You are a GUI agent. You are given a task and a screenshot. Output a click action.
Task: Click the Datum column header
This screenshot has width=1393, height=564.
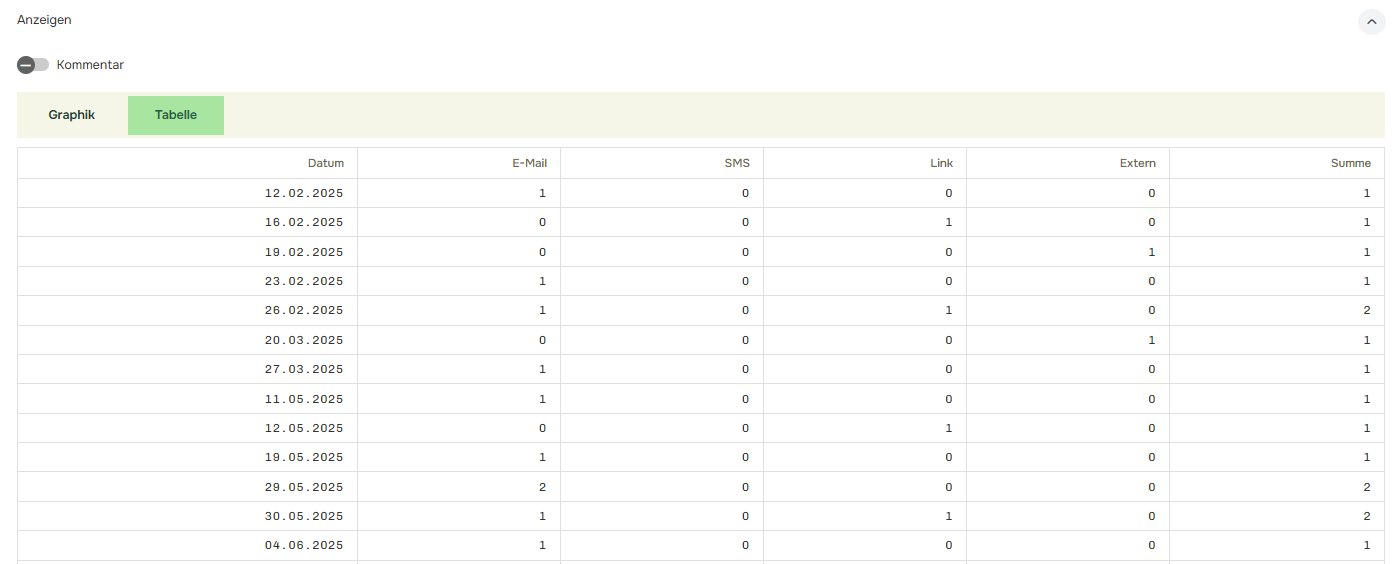pos(325,163)
